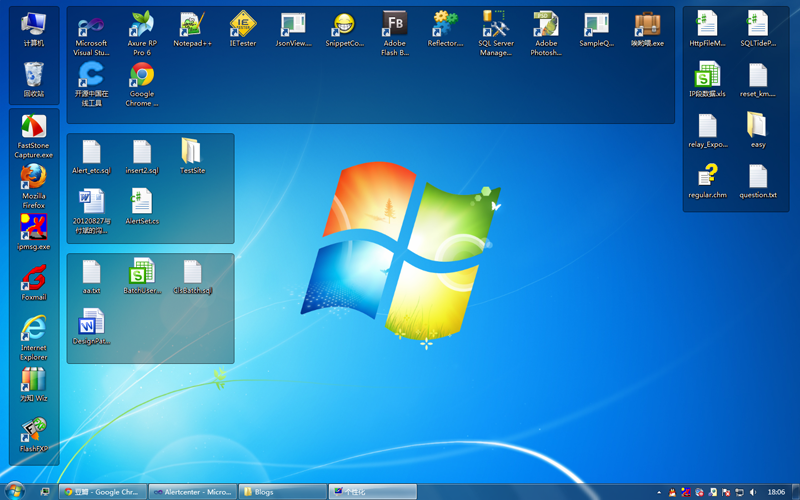Select the 20120827 Word document
This screenshot has height=500, width=800.
pos(91,212)
